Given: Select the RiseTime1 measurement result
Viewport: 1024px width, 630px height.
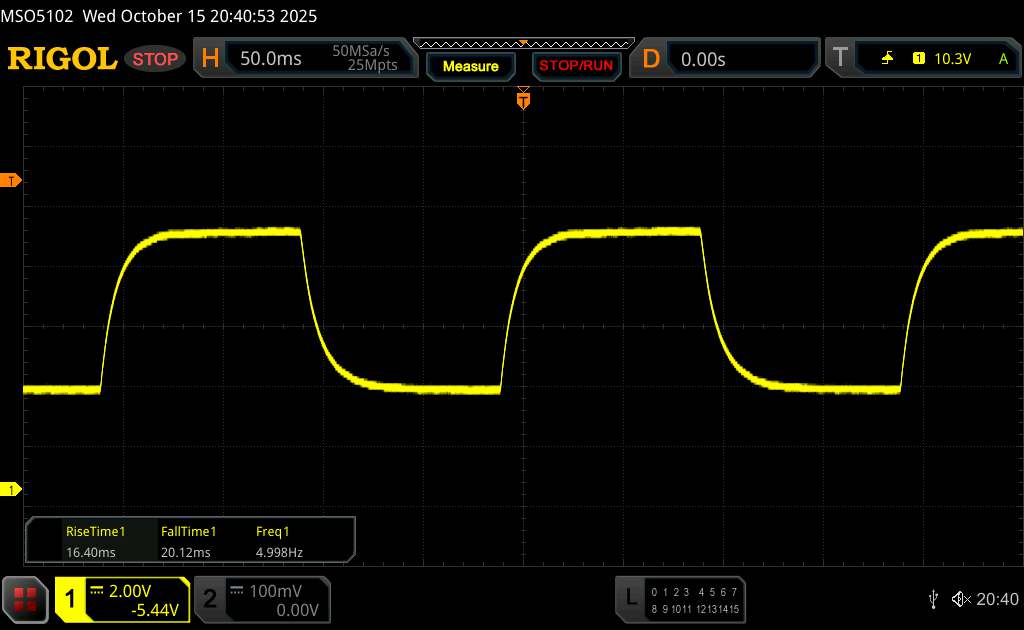Looking at the screenshot, I should pyautogui.click(x=95, y=541).
